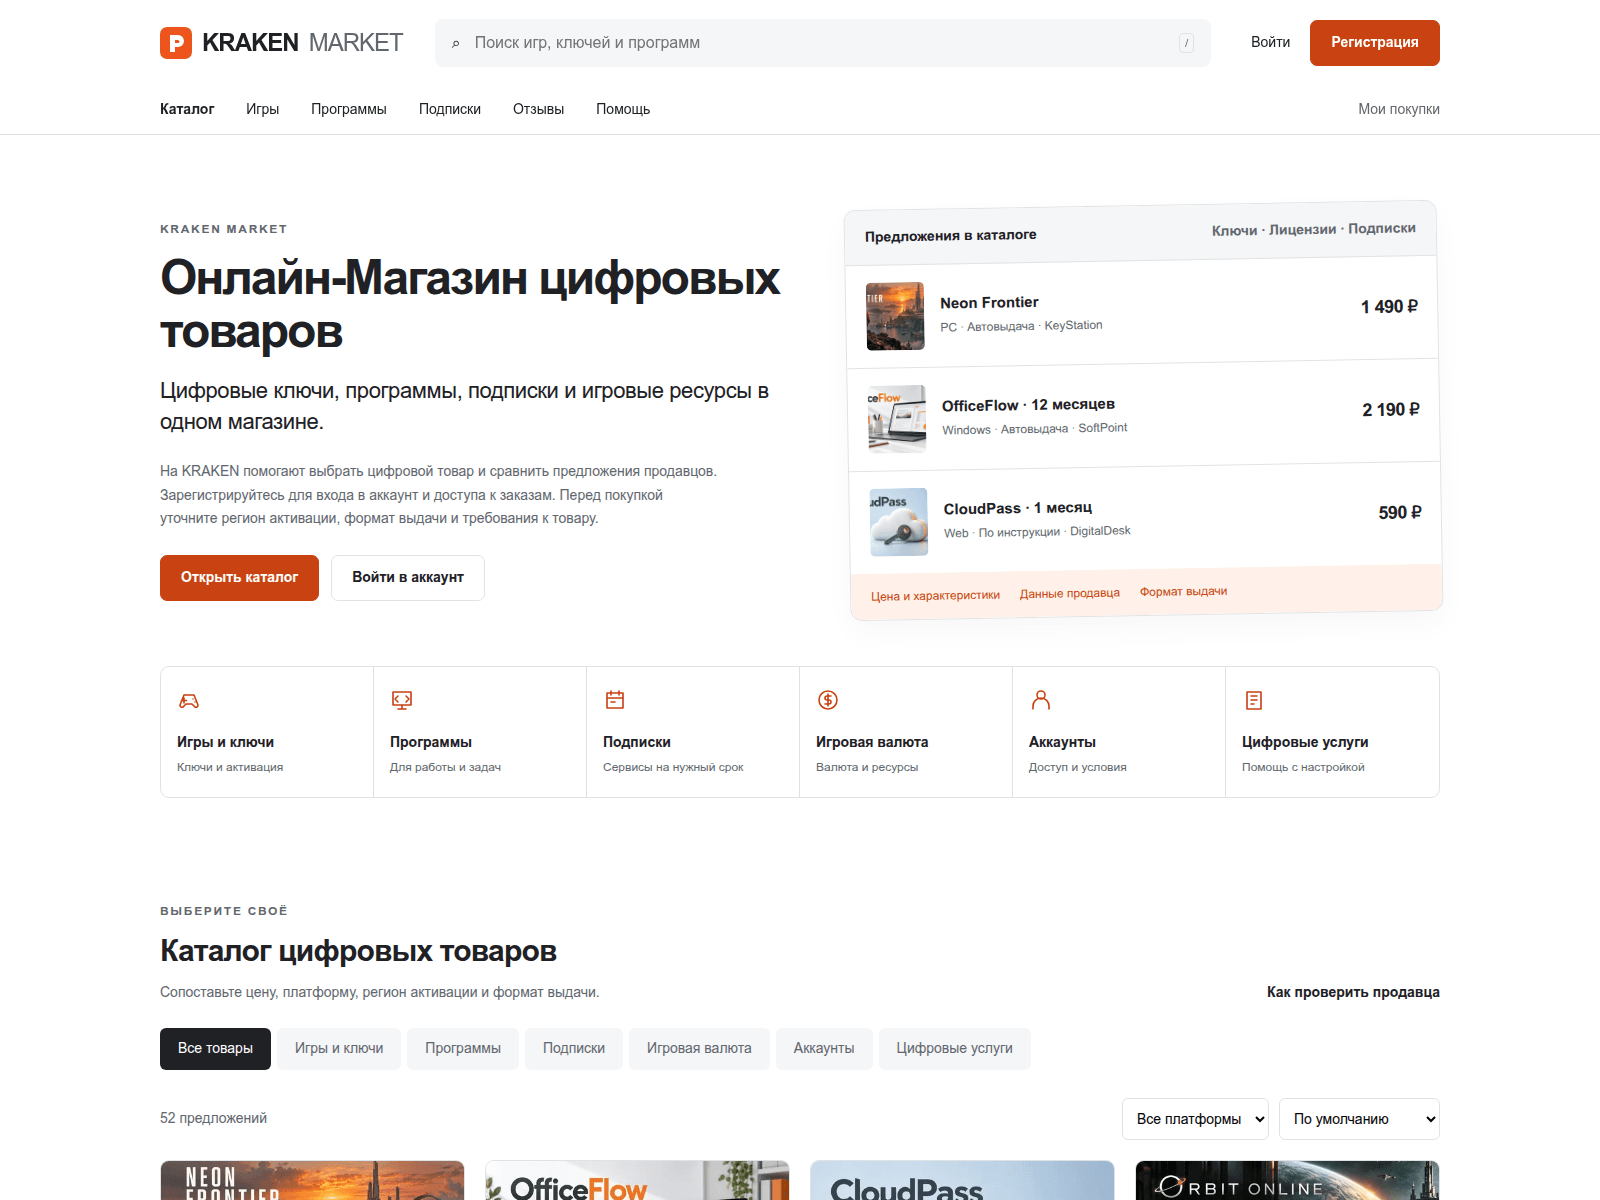Expand the Все платформы dropdown
1600x1200 pixels.
[1195, 1119]
